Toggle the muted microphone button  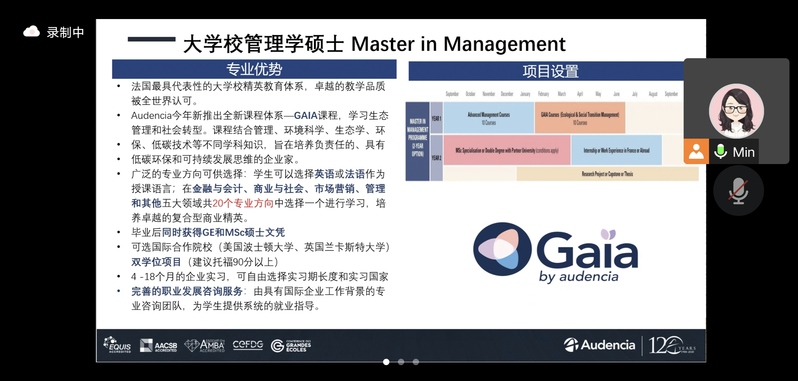[738, 191]
